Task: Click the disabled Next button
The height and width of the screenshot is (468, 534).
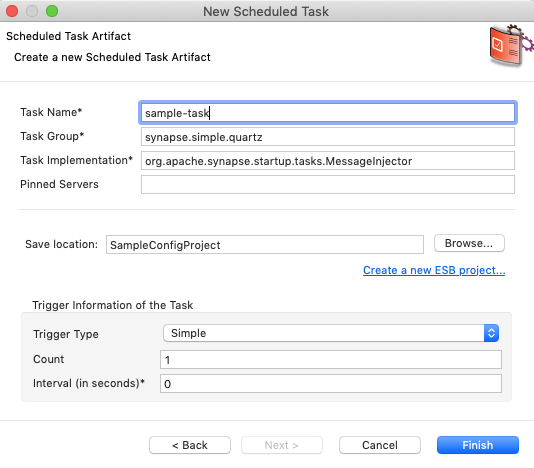Action: click(282, 445)
